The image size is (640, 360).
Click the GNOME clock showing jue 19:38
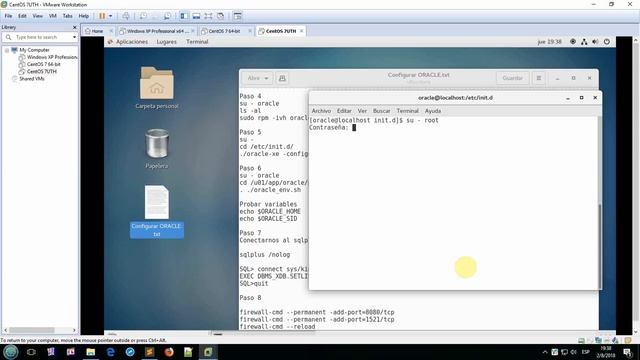click(x=549, y=42)
